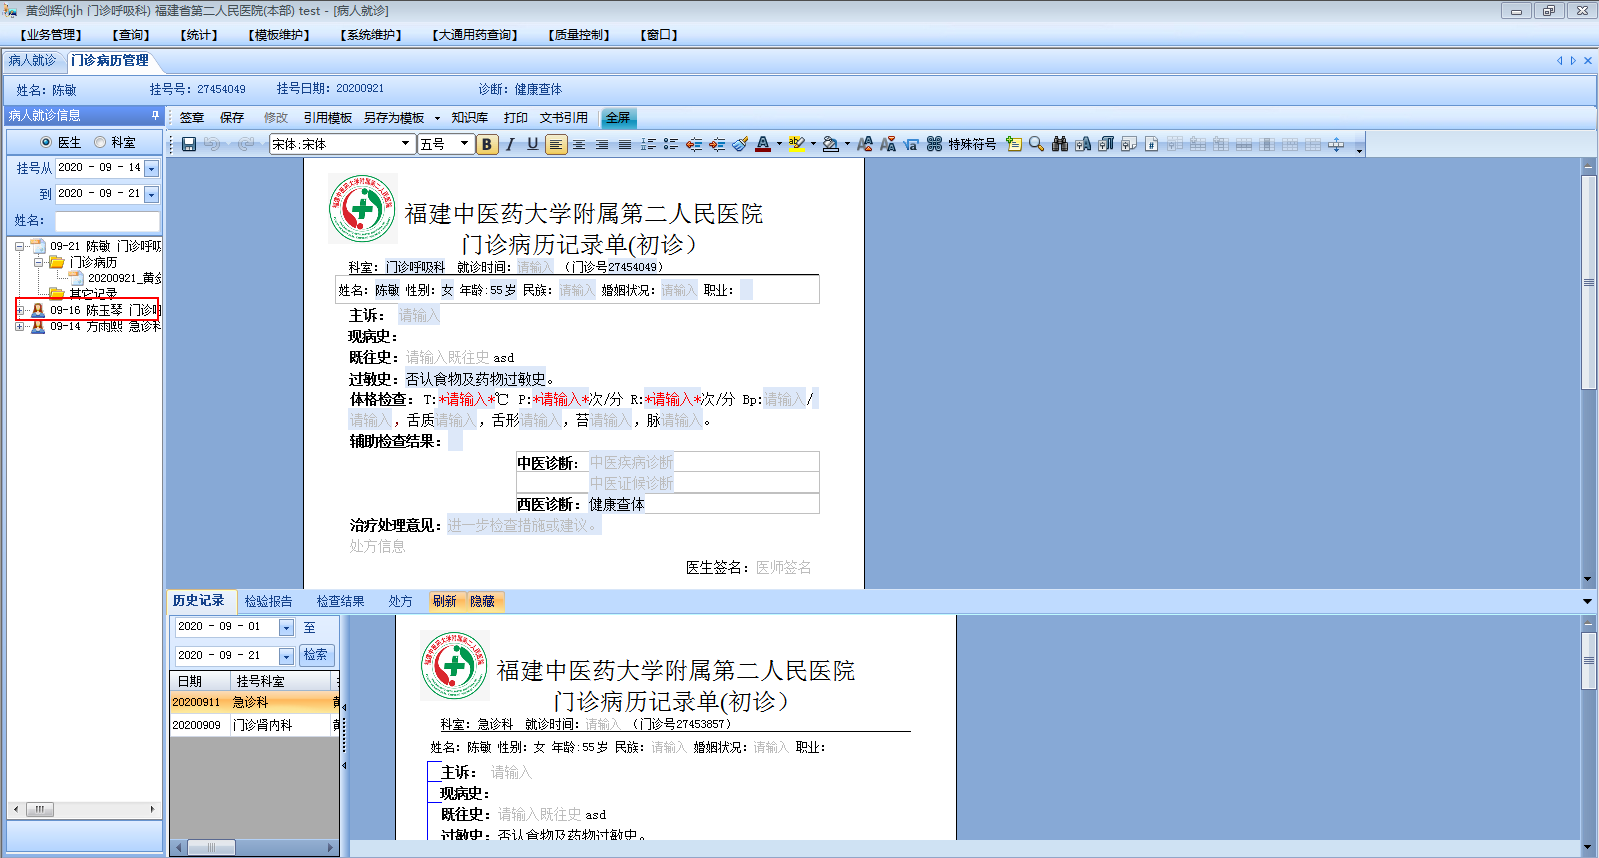Open the history start date dropdown
The image size is (1599, 858).
(x=286, y=627)
